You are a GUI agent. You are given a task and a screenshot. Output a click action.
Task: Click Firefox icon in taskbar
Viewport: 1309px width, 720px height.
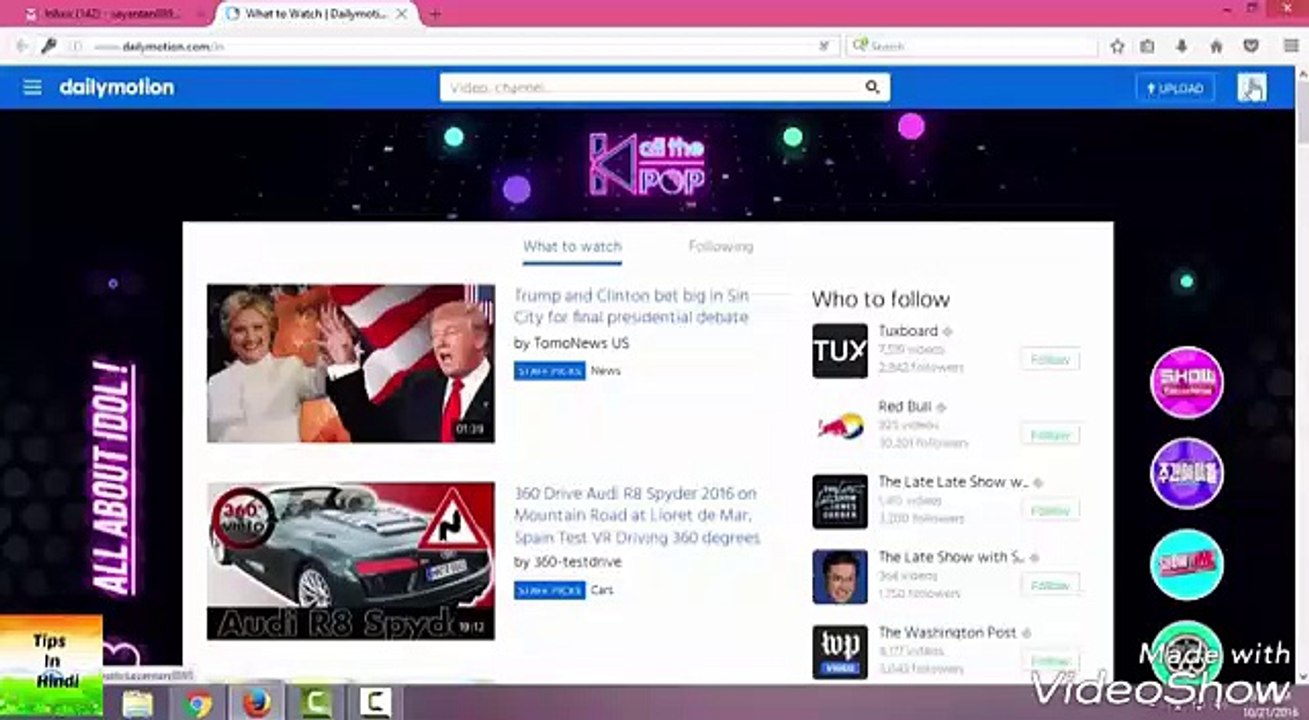point(257,704)
